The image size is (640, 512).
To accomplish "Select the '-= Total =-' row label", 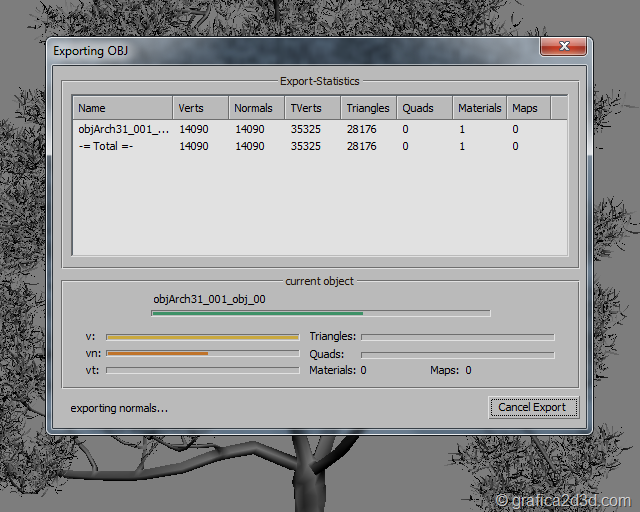I will coord(106,146).
